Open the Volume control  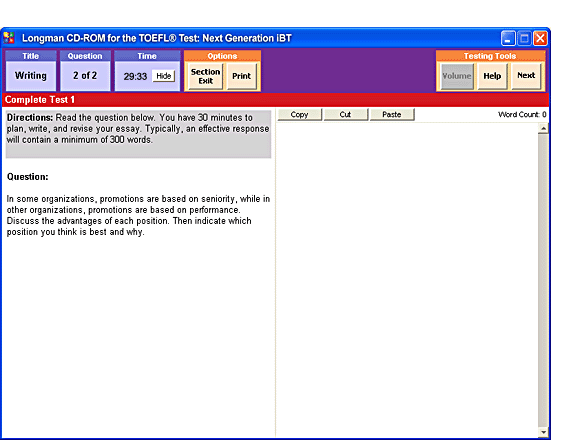(x=456, y=76)
